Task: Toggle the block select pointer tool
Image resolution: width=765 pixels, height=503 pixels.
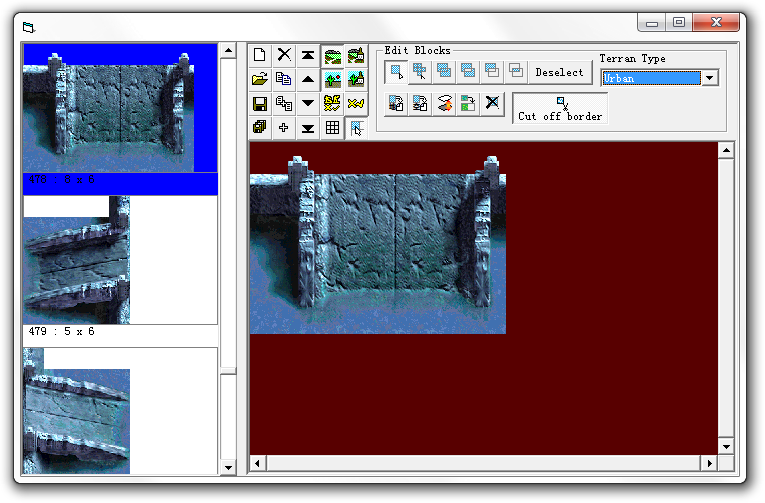Action: (x=356, y=127)
